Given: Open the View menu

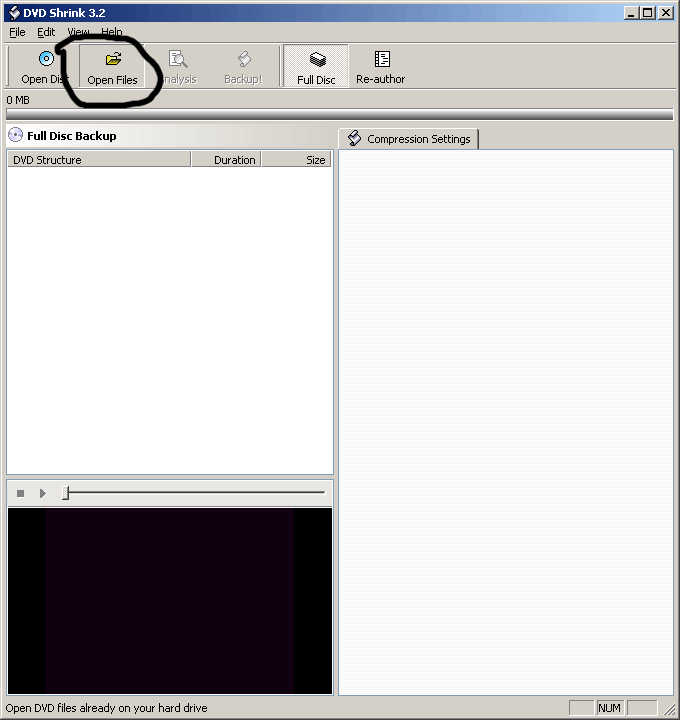Looking at the screenshot, I should (78, 32).
